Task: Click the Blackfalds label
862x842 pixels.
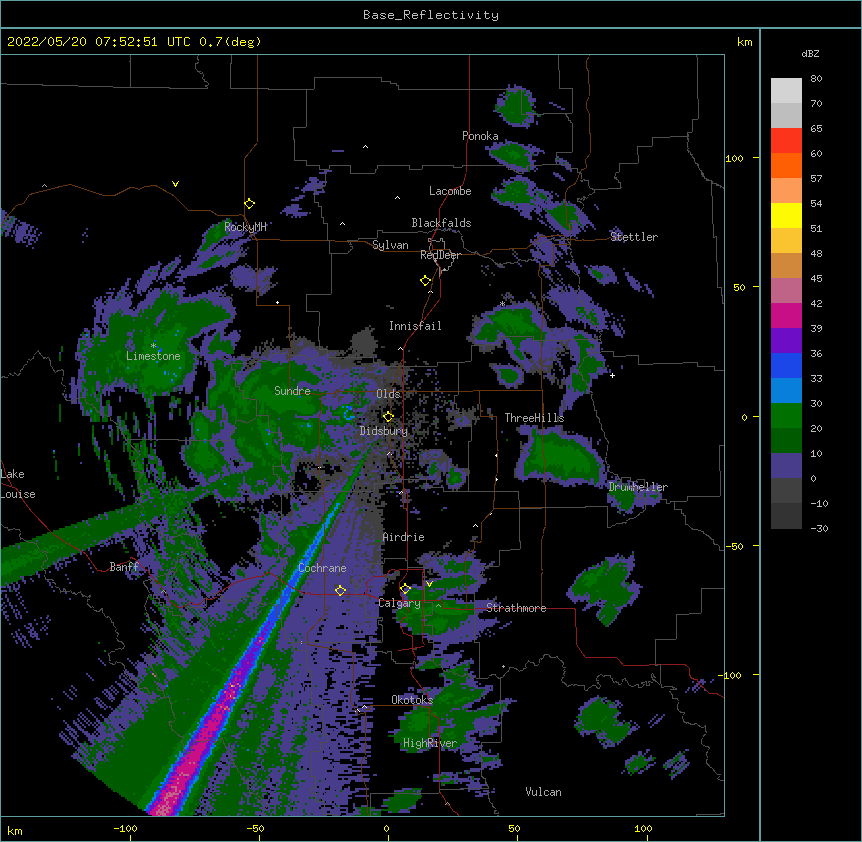Action: tap(441, 223)
